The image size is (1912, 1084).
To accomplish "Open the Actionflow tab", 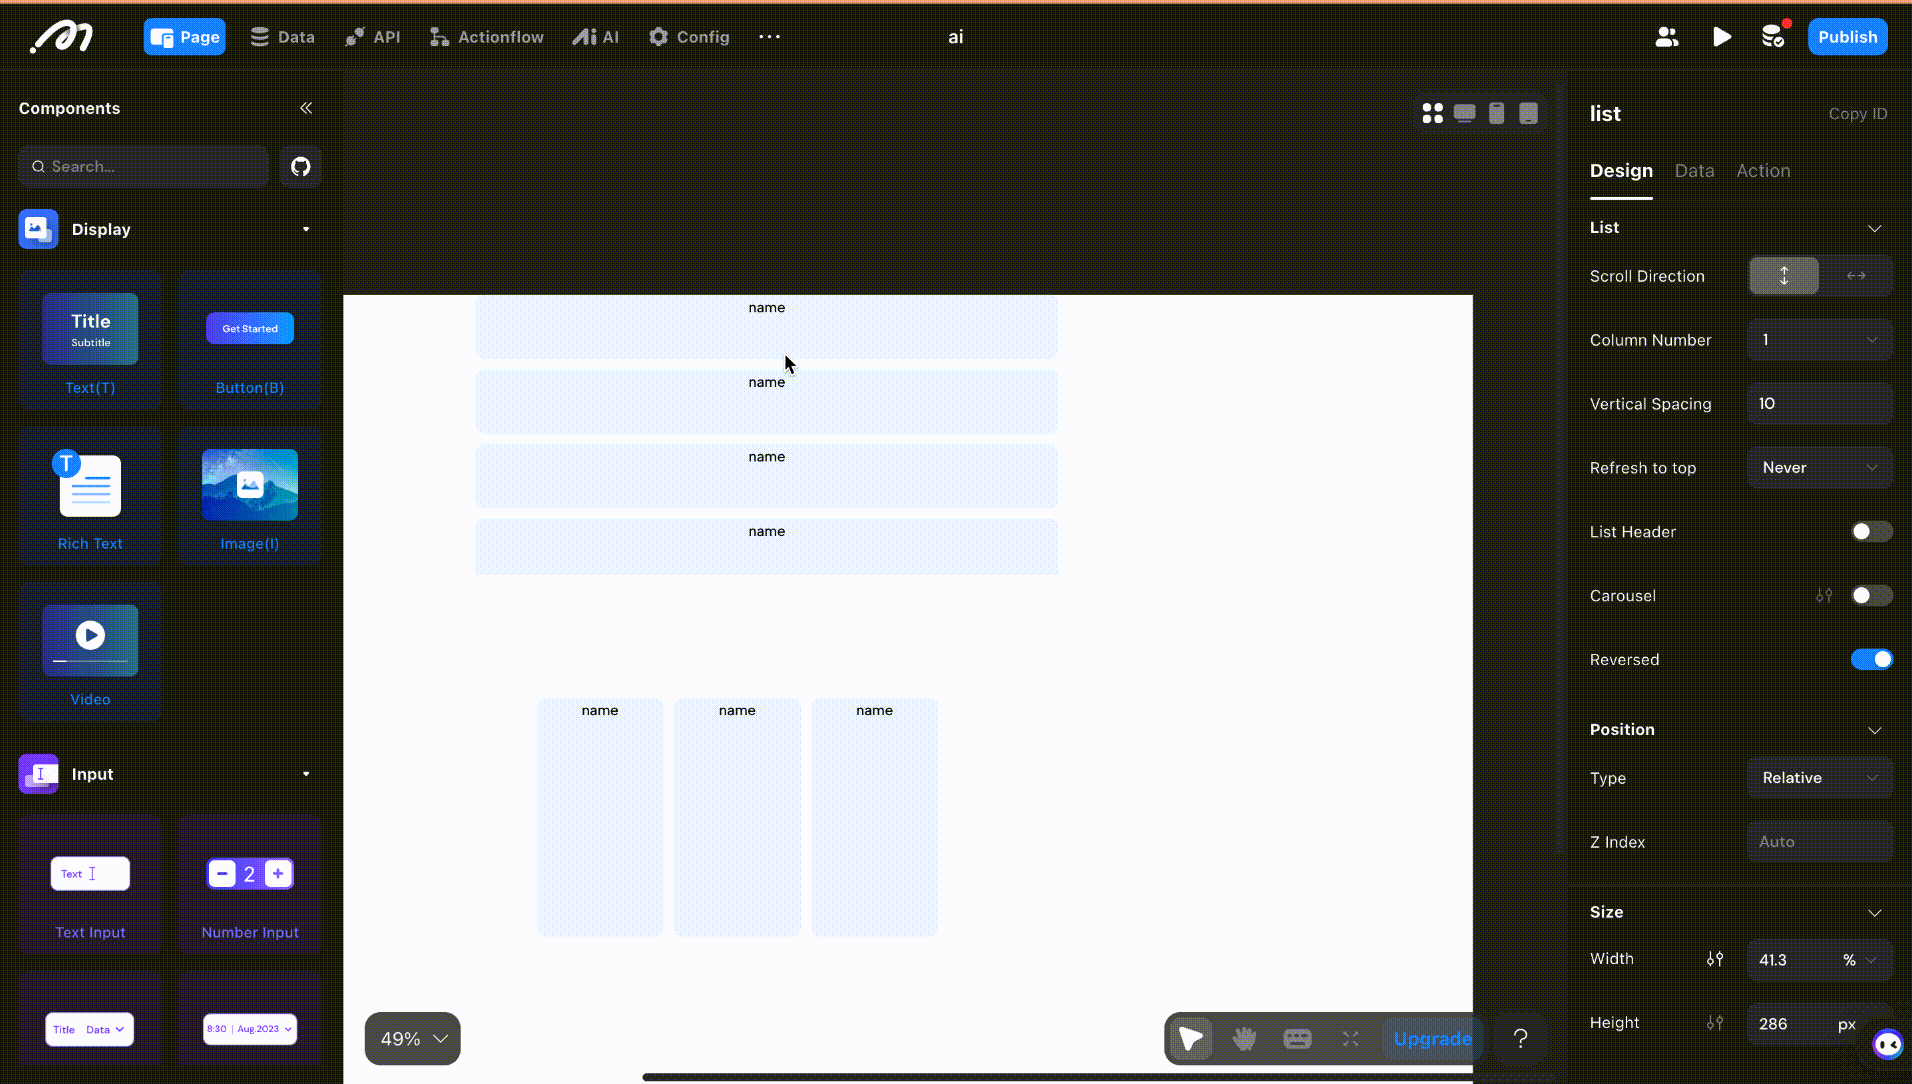I will 487,37.
